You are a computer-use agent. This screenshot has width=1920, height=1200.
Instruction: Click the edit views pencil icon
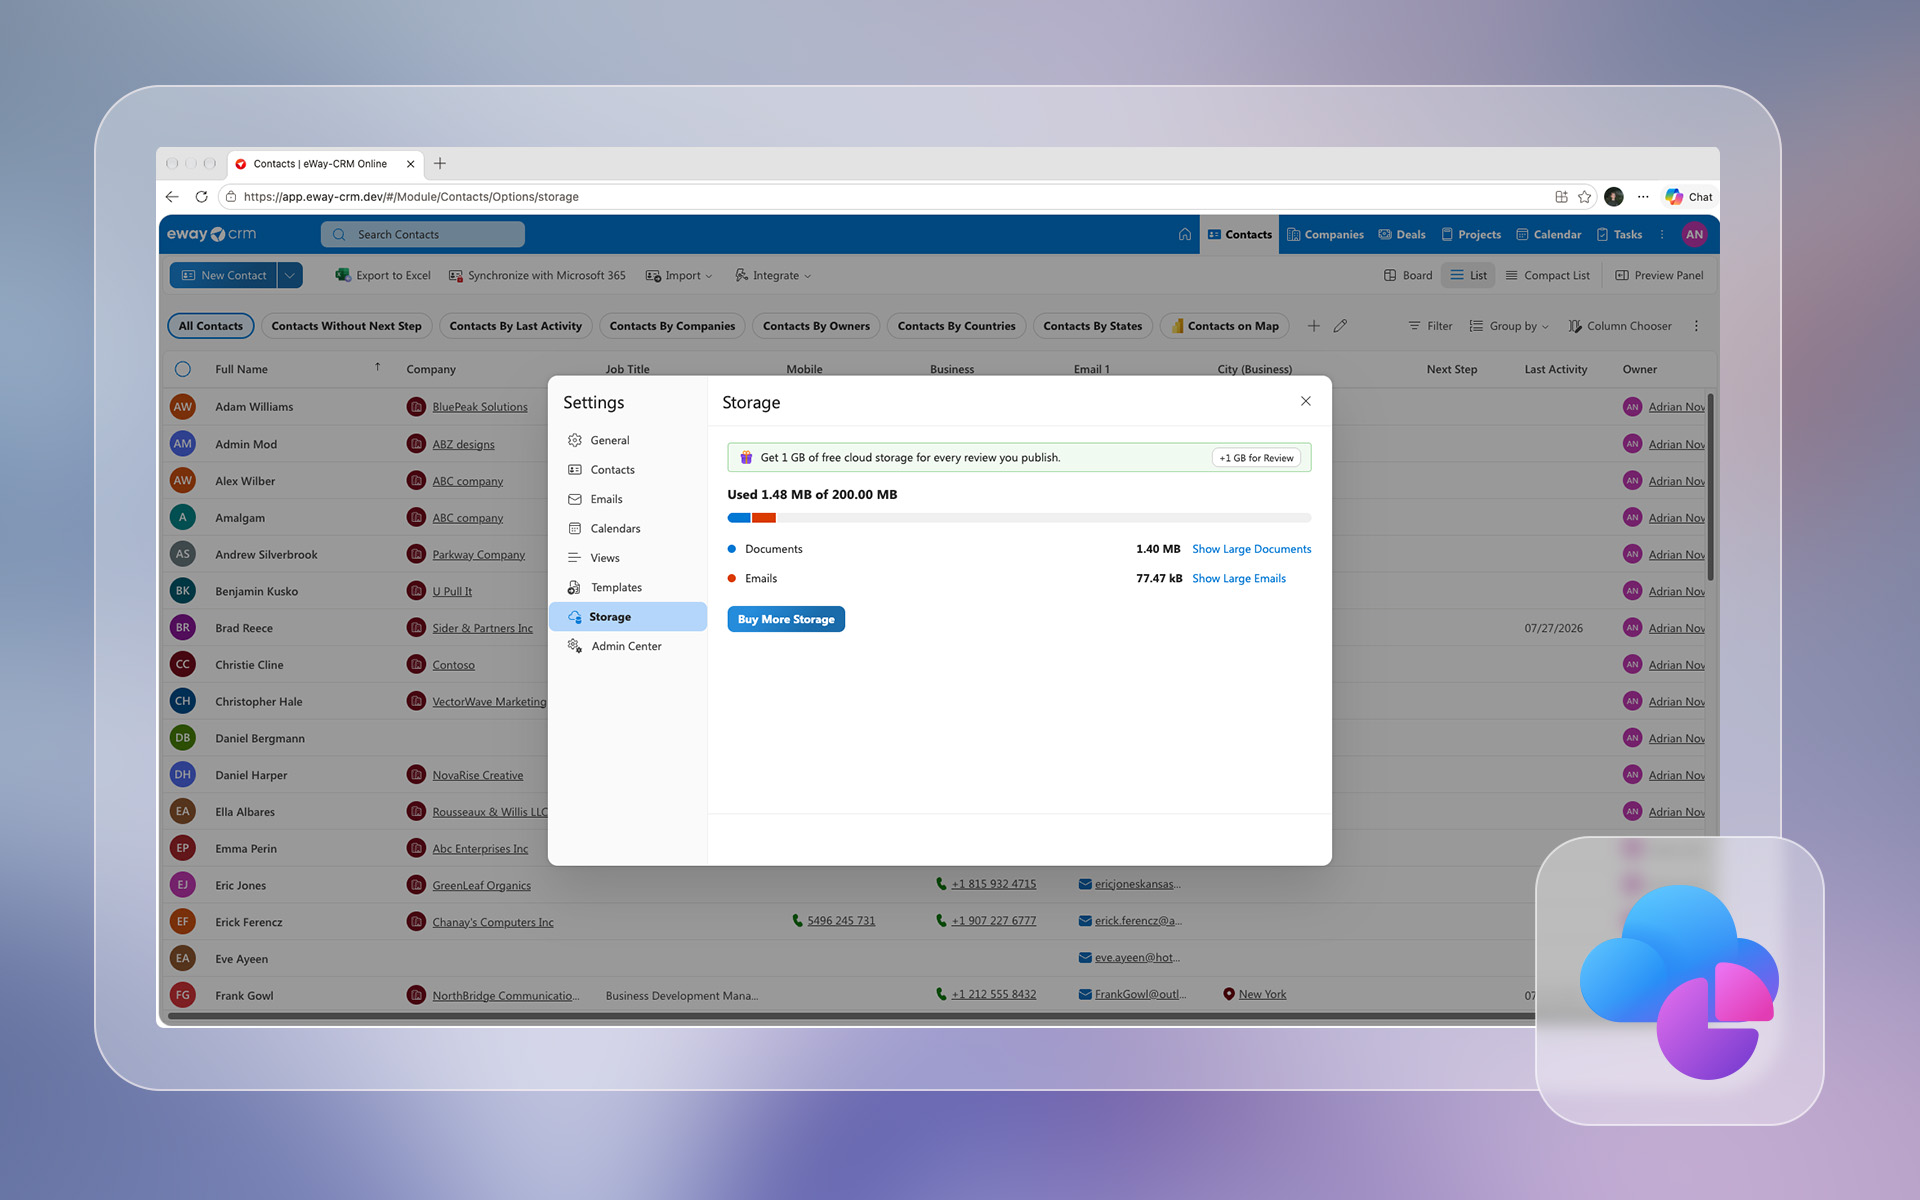[x=1340, y=326]
